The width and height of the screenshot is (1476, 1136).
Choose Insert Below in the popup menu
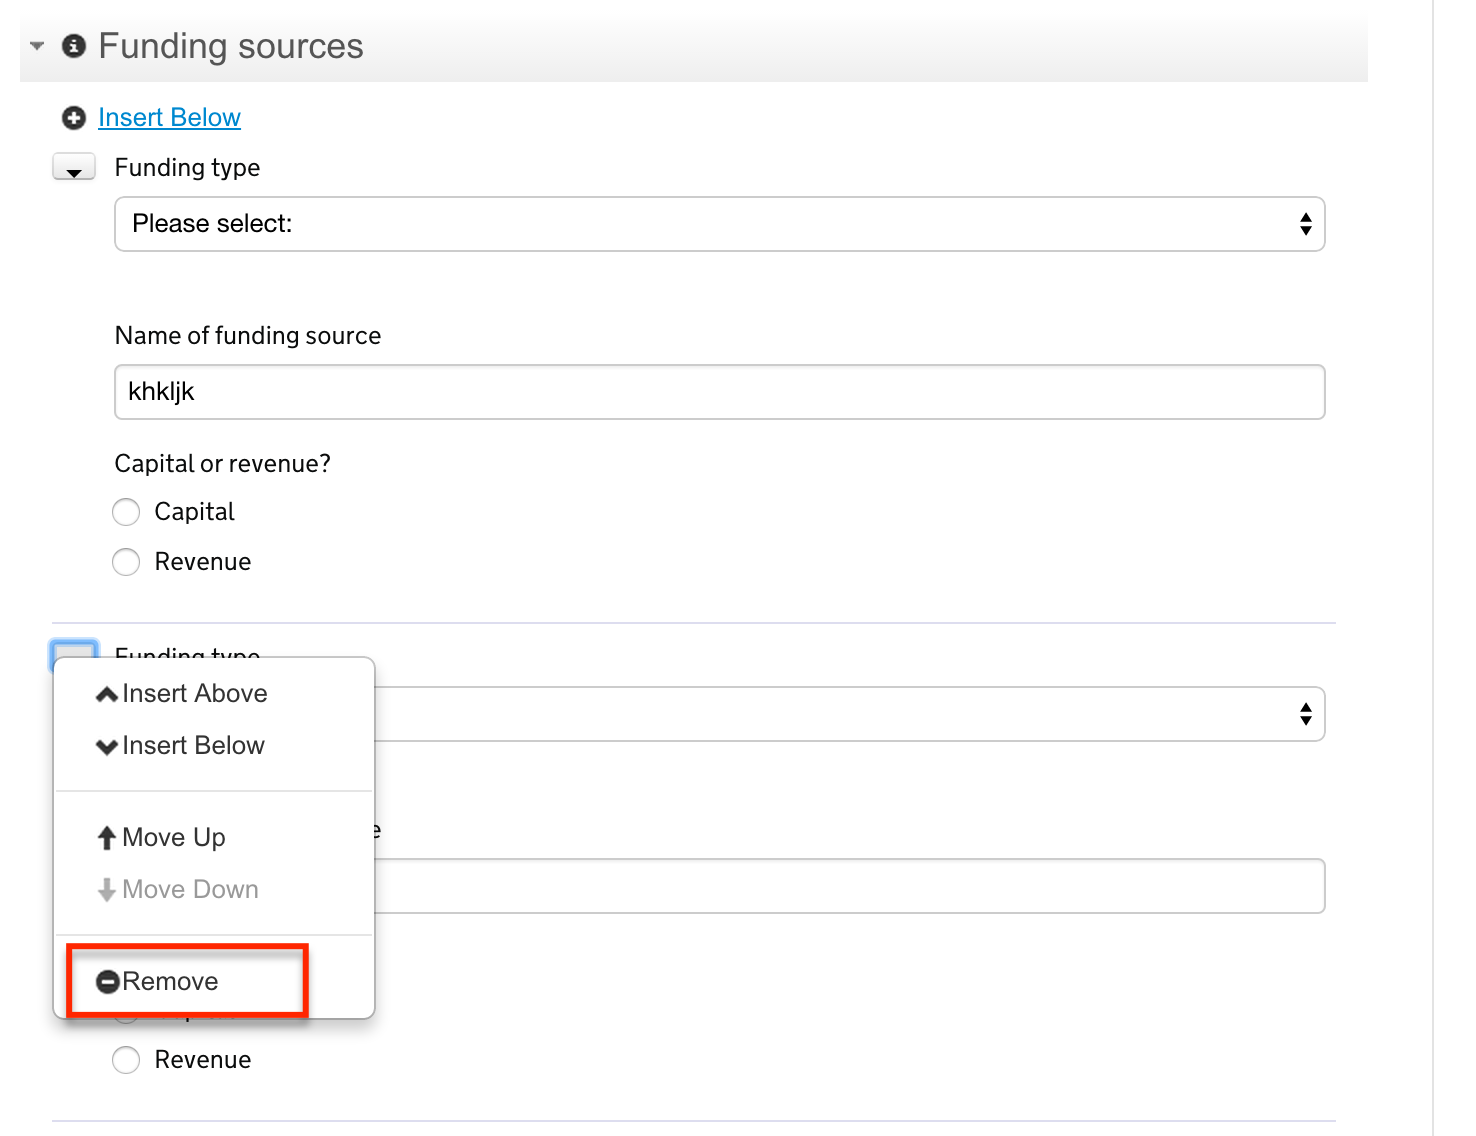click(193, 746)
